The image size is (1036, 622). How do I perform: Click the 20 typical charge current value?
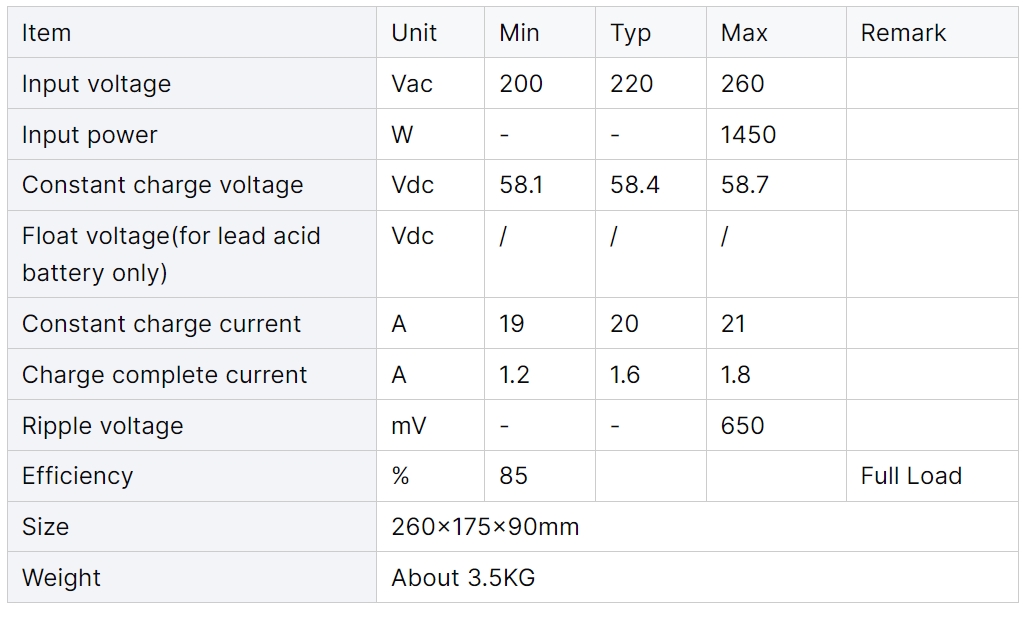click(624, 324)
